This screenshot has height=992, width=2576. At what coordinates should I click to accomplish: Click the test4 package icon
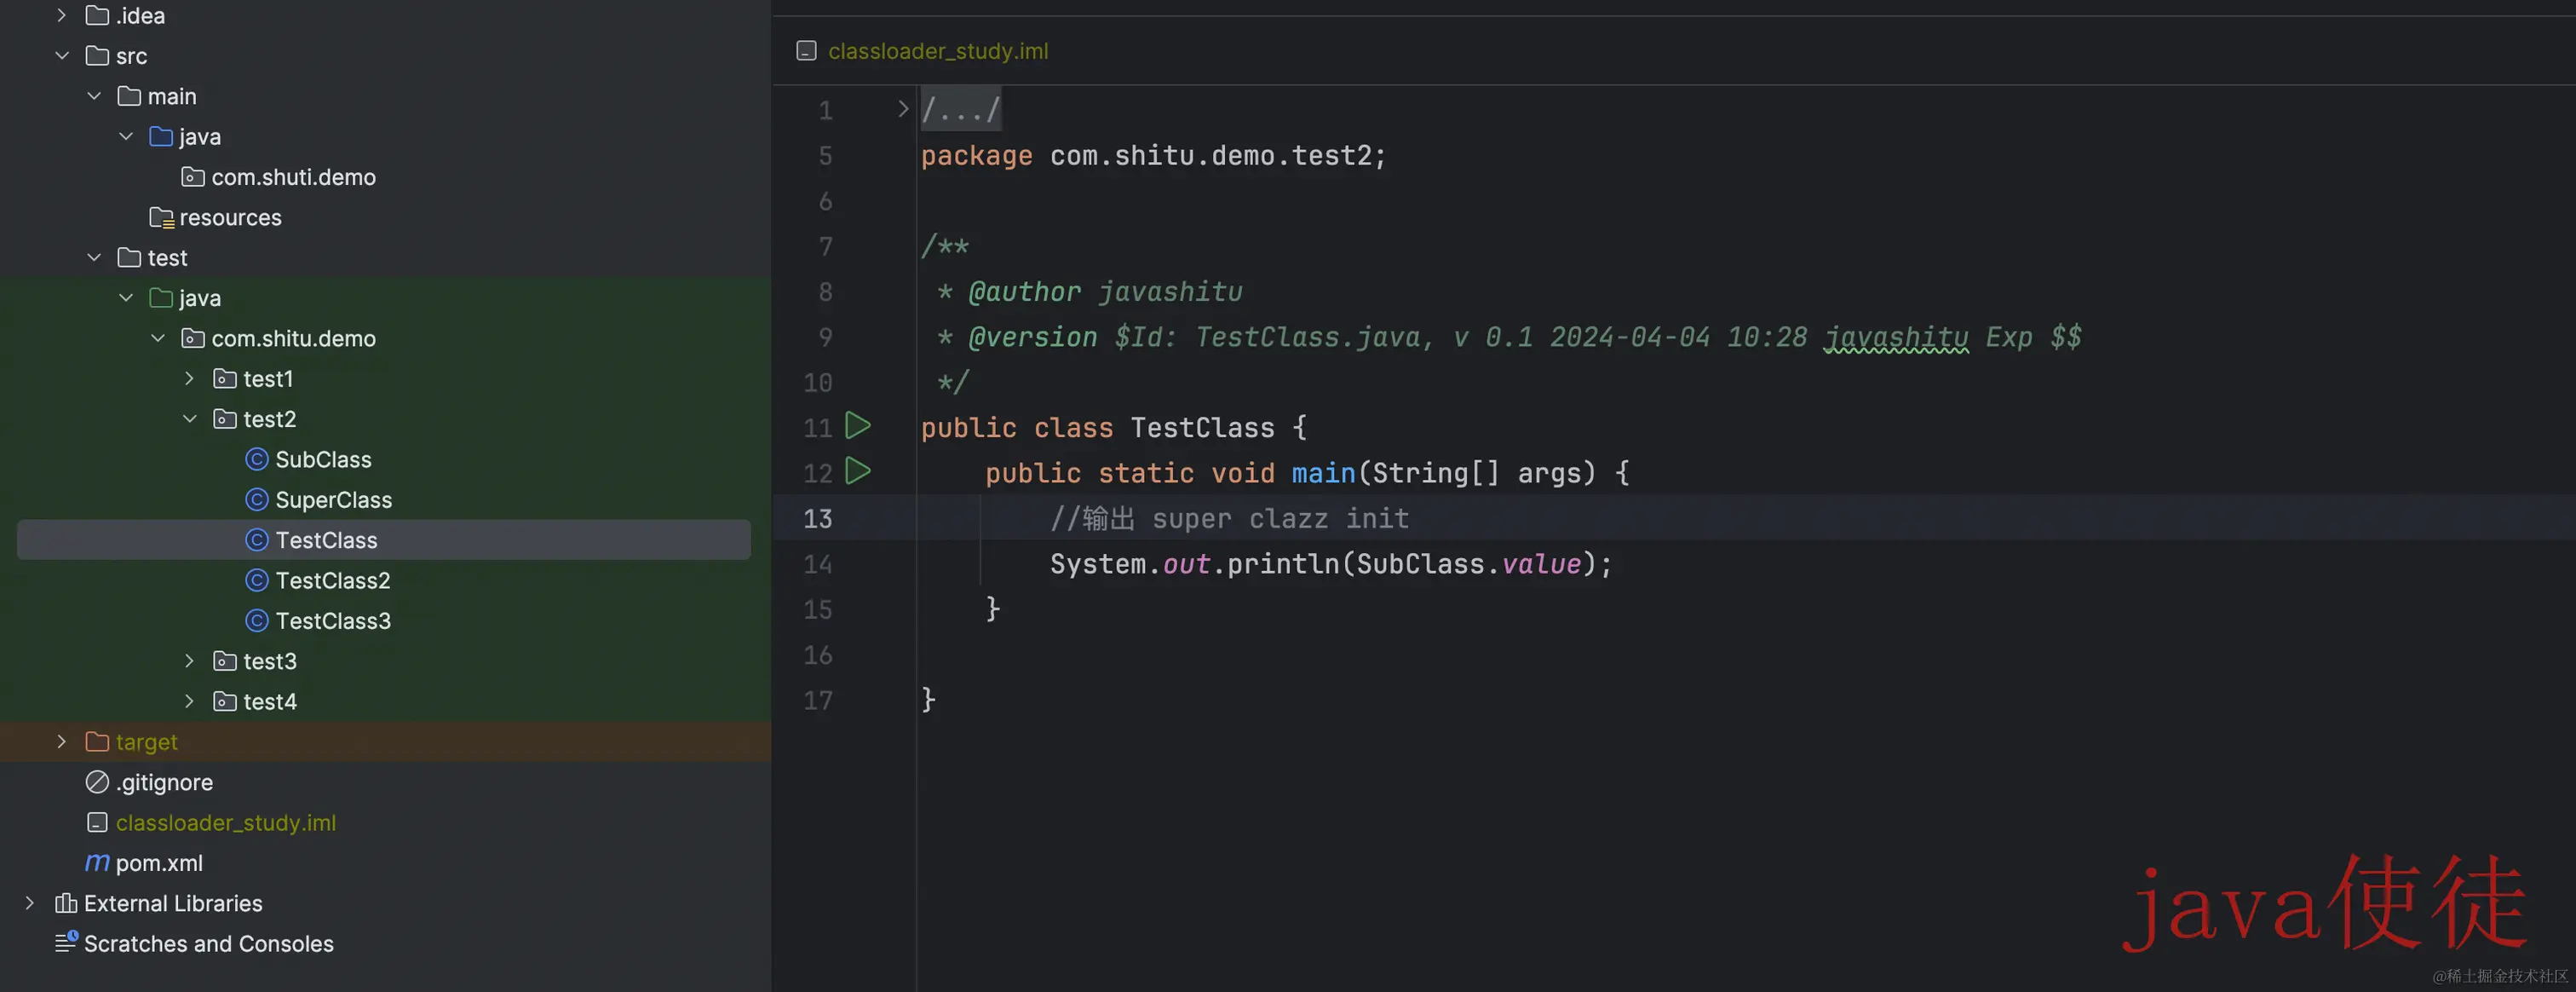[225, 701]
